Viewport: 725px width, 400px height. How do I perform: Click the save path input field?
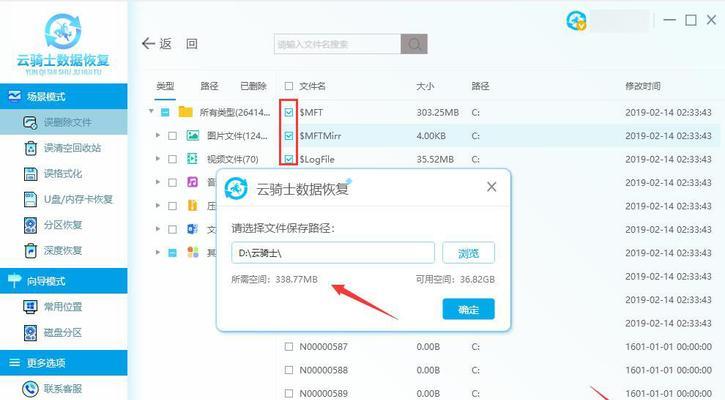tap(333, 253)
